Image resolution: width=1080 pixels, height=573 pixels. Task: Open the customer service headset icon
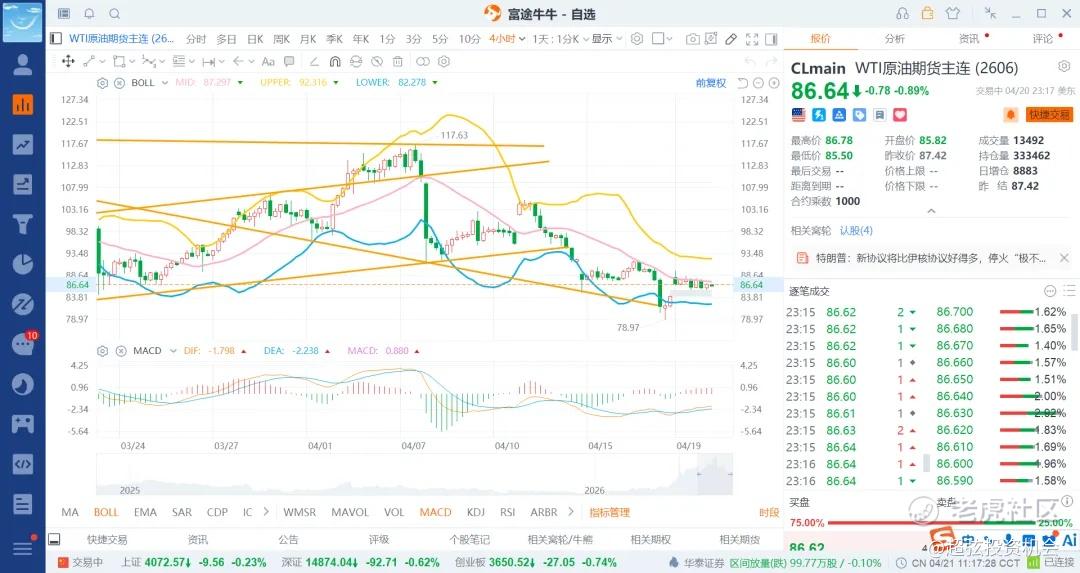(x=903, y=14)
